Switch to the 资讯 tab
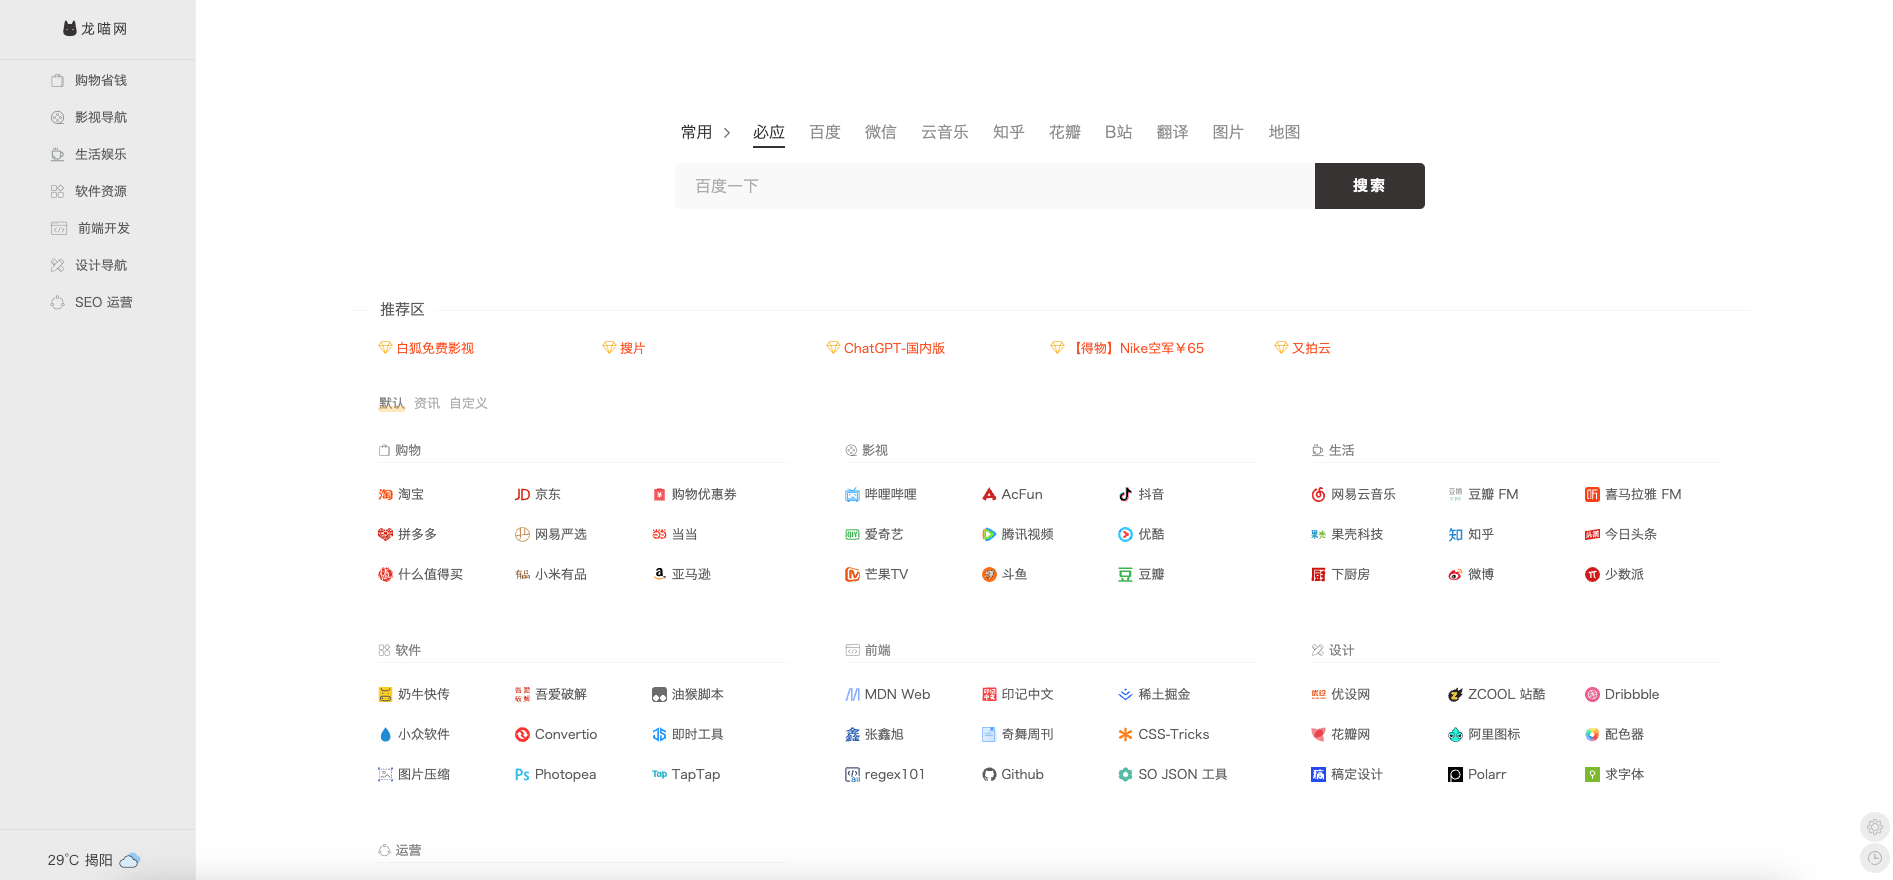 [x=427, y=403]
